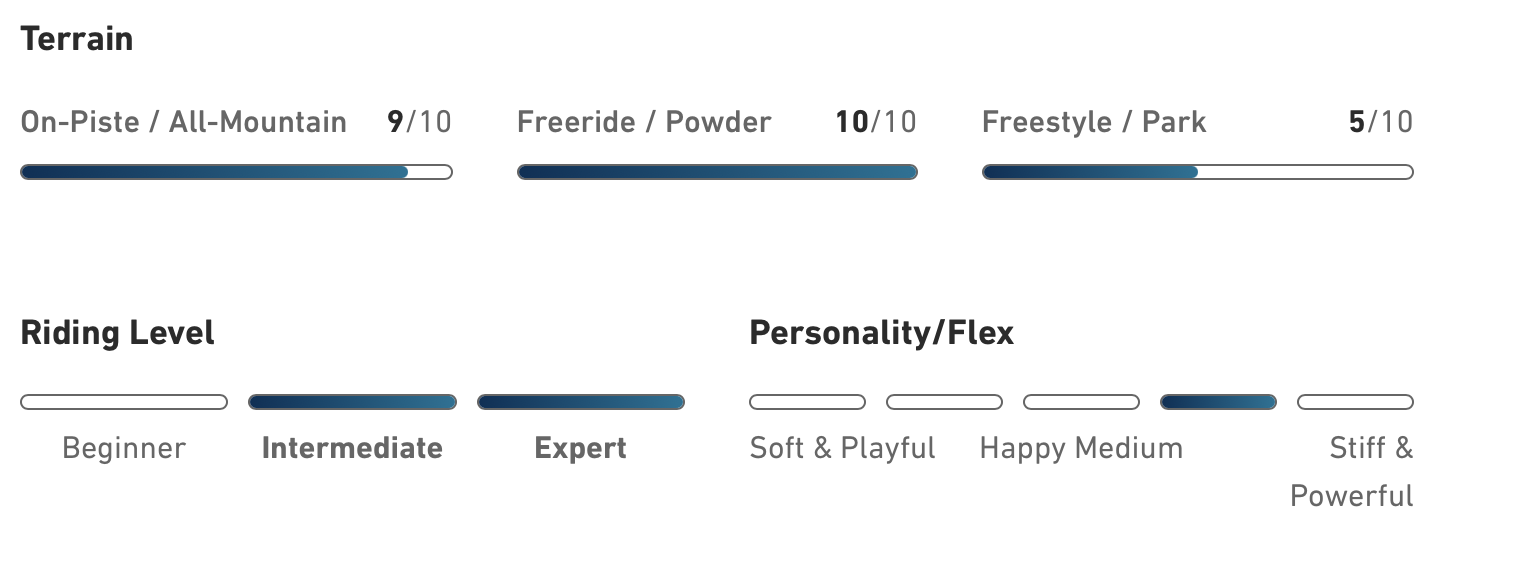Select the empty Beginner level bar

point(124,402)
